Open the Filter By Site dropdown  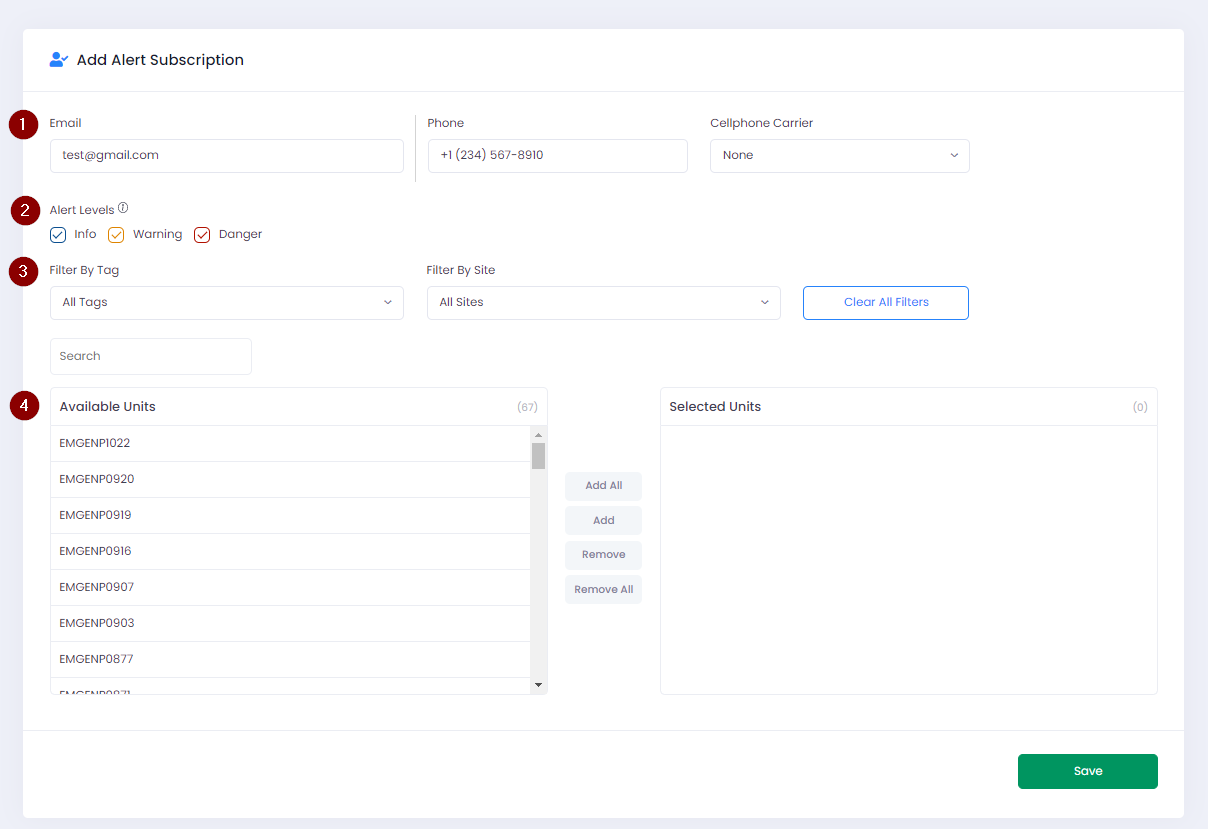coord(603,303)
